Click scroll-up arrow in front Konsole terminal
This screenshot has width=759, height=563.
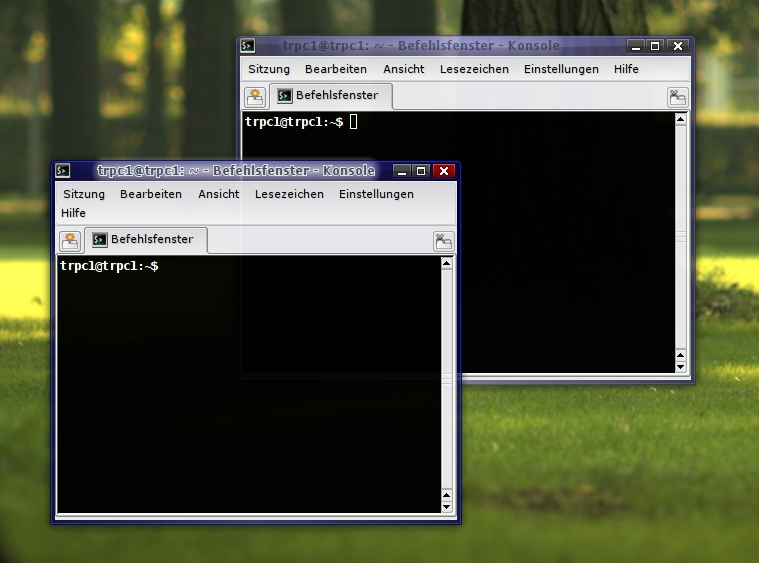click(x=447, y=263)
